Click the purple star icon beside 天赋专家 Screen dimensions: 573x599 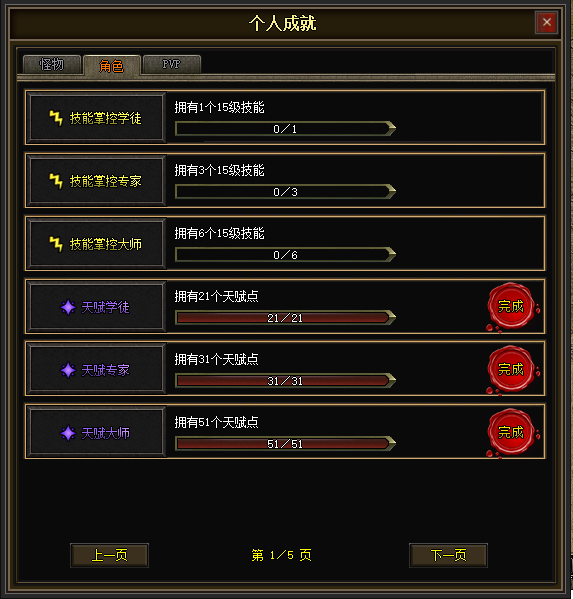pos(68,370)
